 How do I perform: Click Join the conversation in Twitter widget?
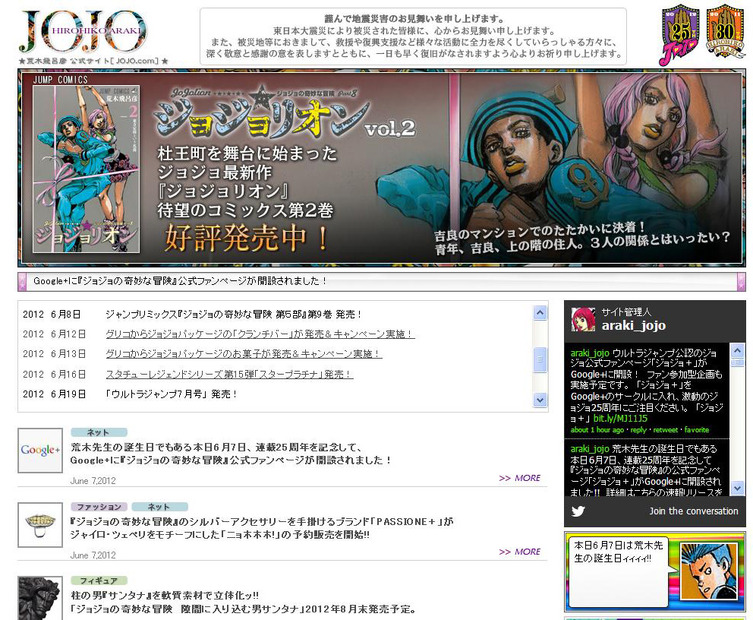(x=693, y=511)
